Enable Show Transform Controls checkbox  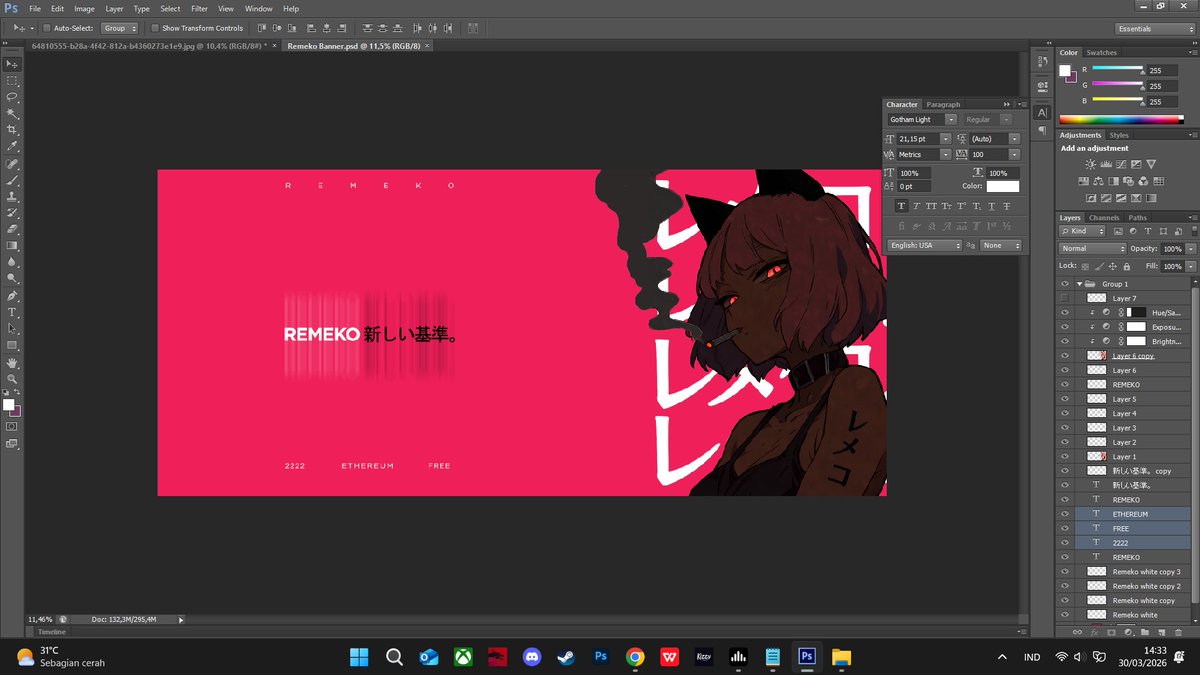tap(155, 28)
